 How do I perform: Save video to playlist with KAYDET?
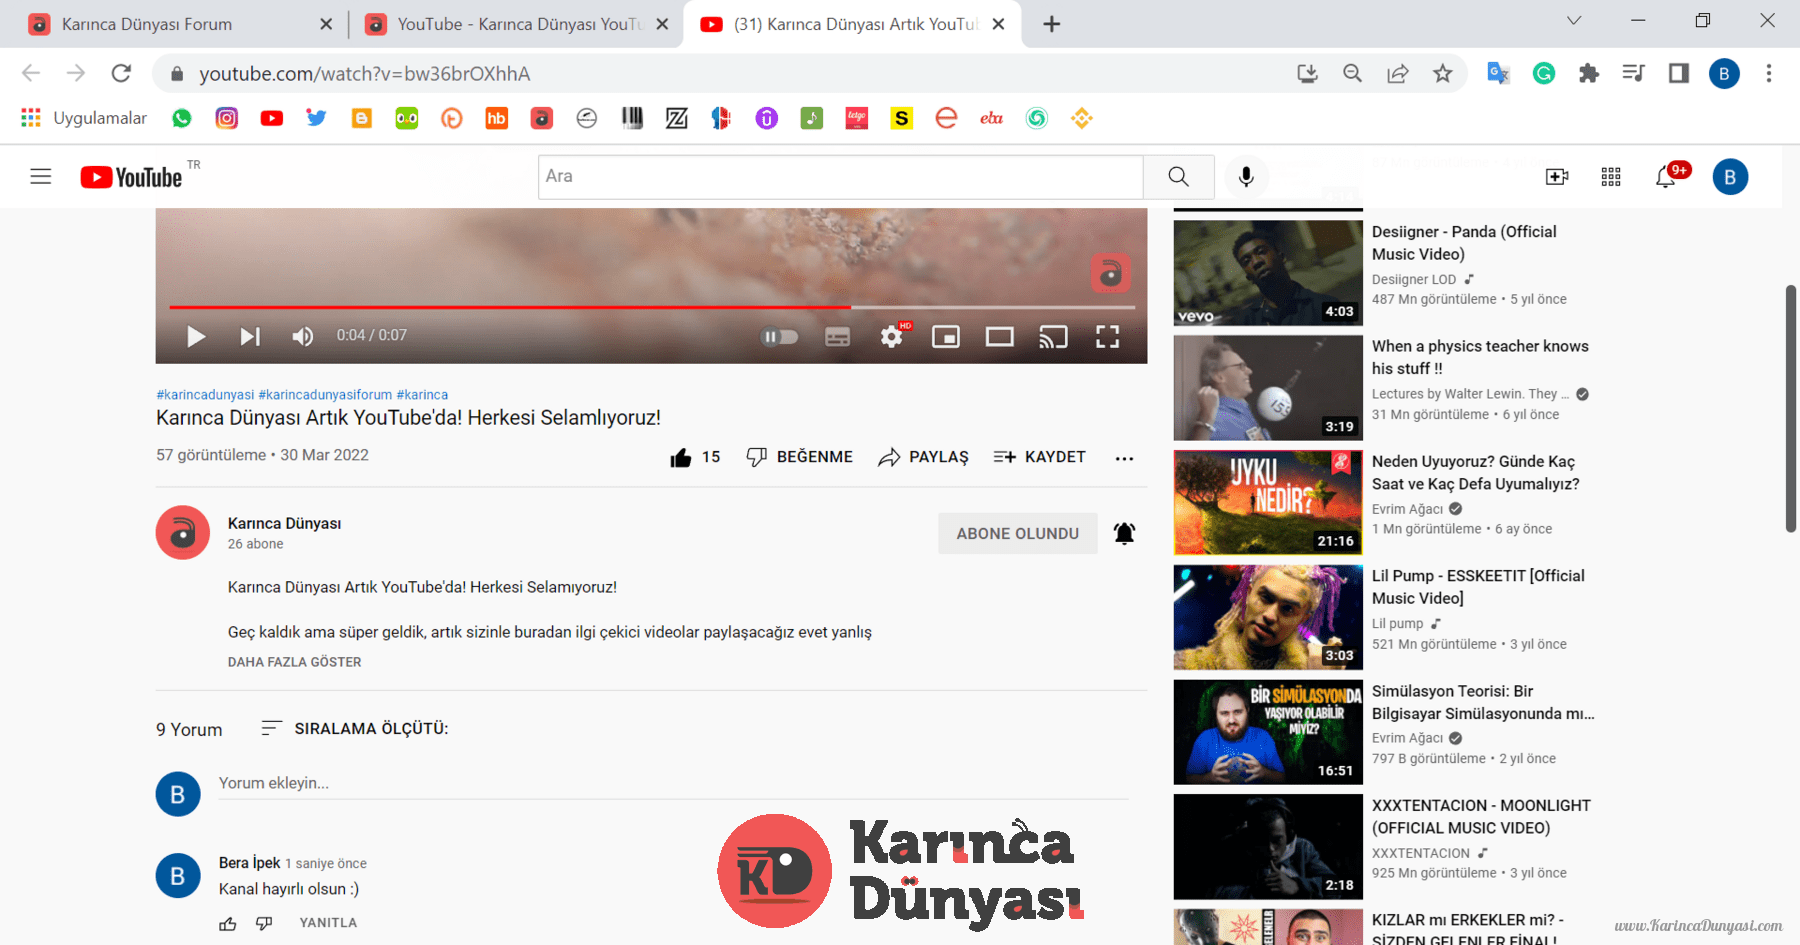[x=1040, y=457]
